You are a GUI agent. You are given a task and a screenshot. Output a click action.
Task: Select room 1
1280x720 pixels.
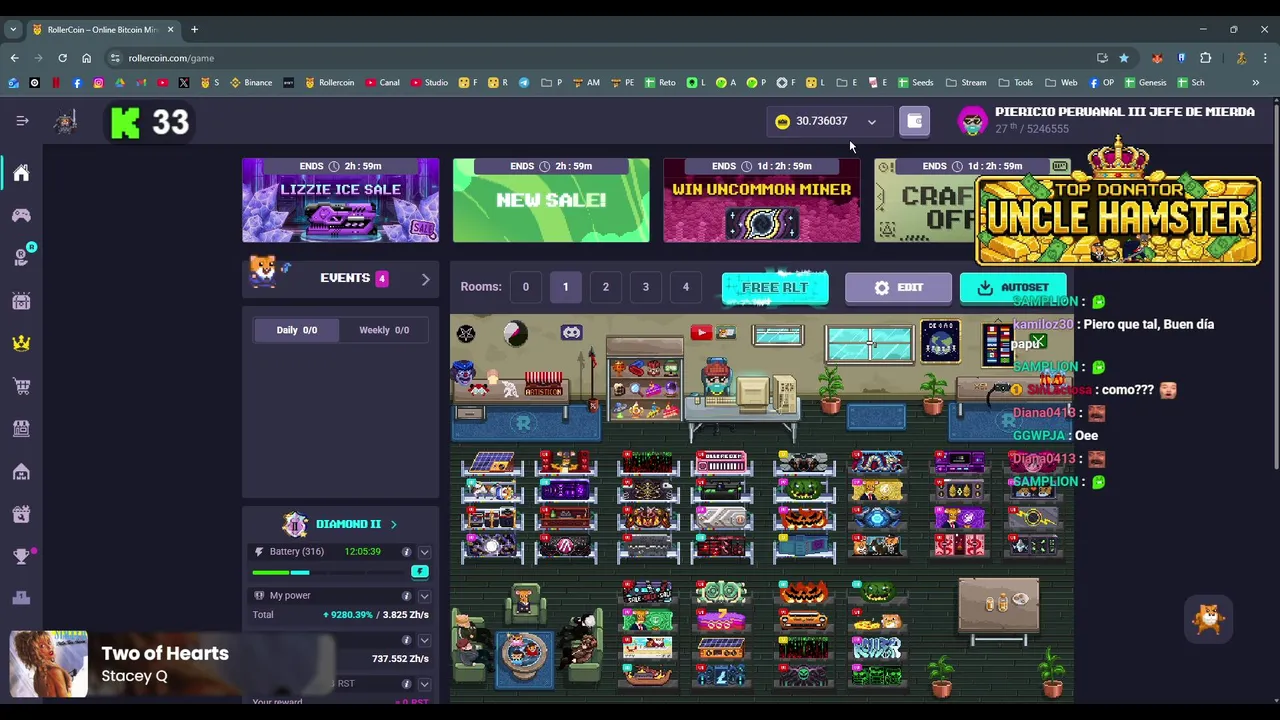(x=565, y=287)
